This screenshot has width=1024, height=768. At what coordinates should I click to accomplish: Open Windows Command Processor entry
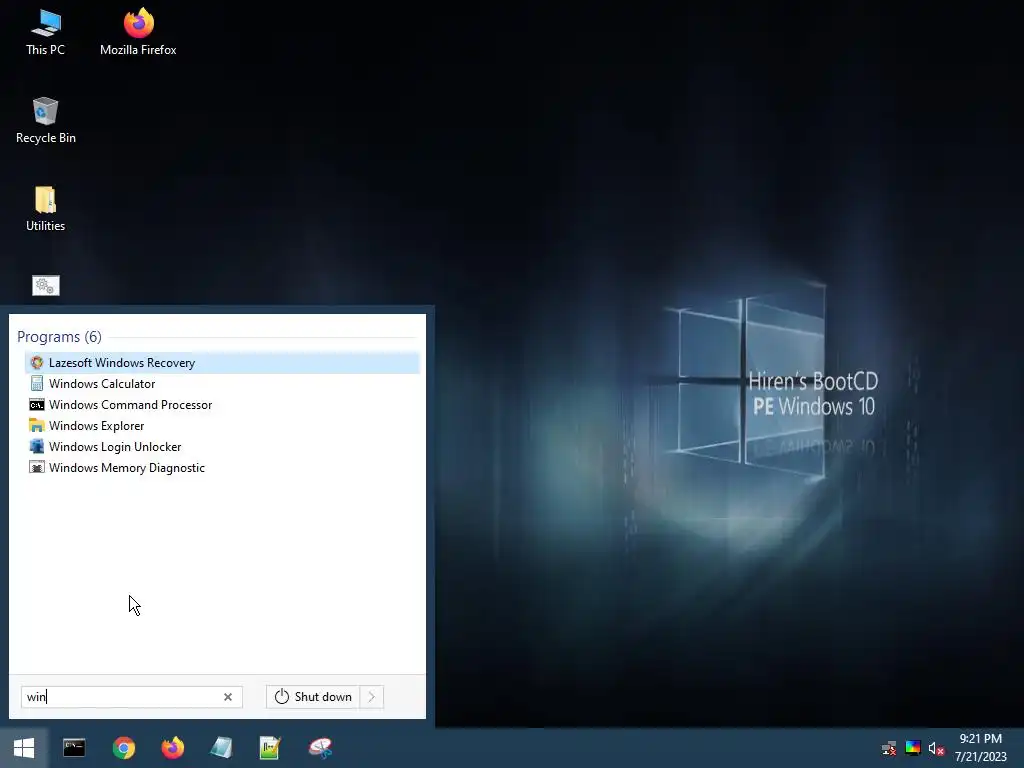point(222,405)
